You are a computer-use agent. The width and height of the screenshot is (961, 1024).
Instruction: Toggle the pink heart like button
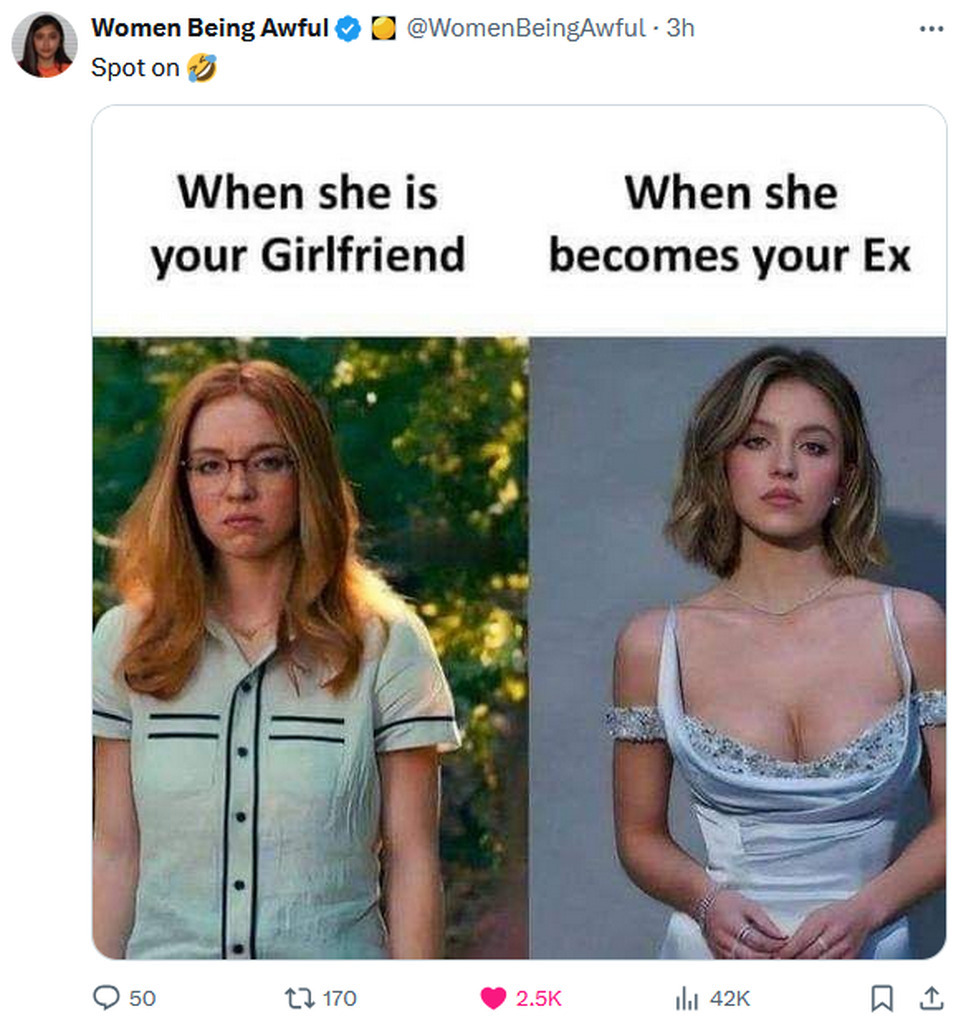point(493,997)
